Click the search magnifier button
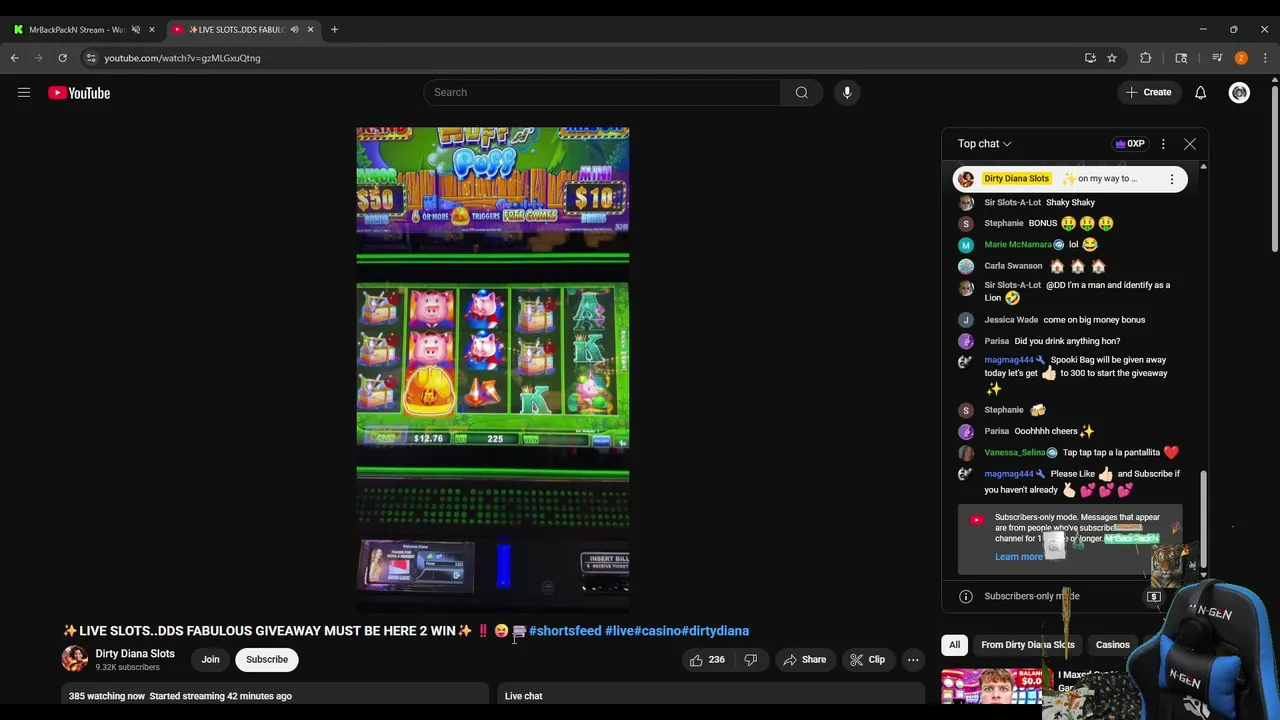Image resolution: width=1280 pixels, height=720 pixels. [802, 92]
